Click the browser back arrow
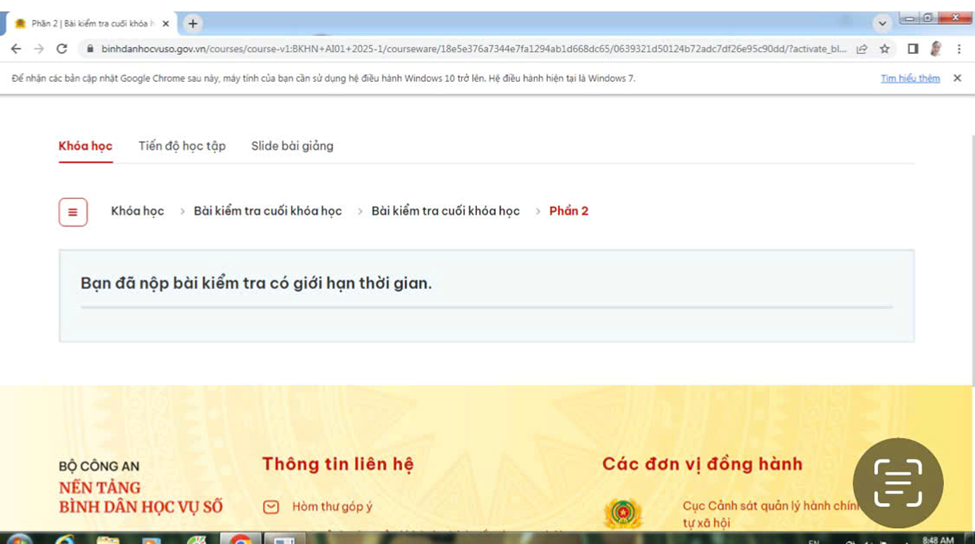Image resolution: width=975 pixels, height=544 pixels. click(16, 48)
